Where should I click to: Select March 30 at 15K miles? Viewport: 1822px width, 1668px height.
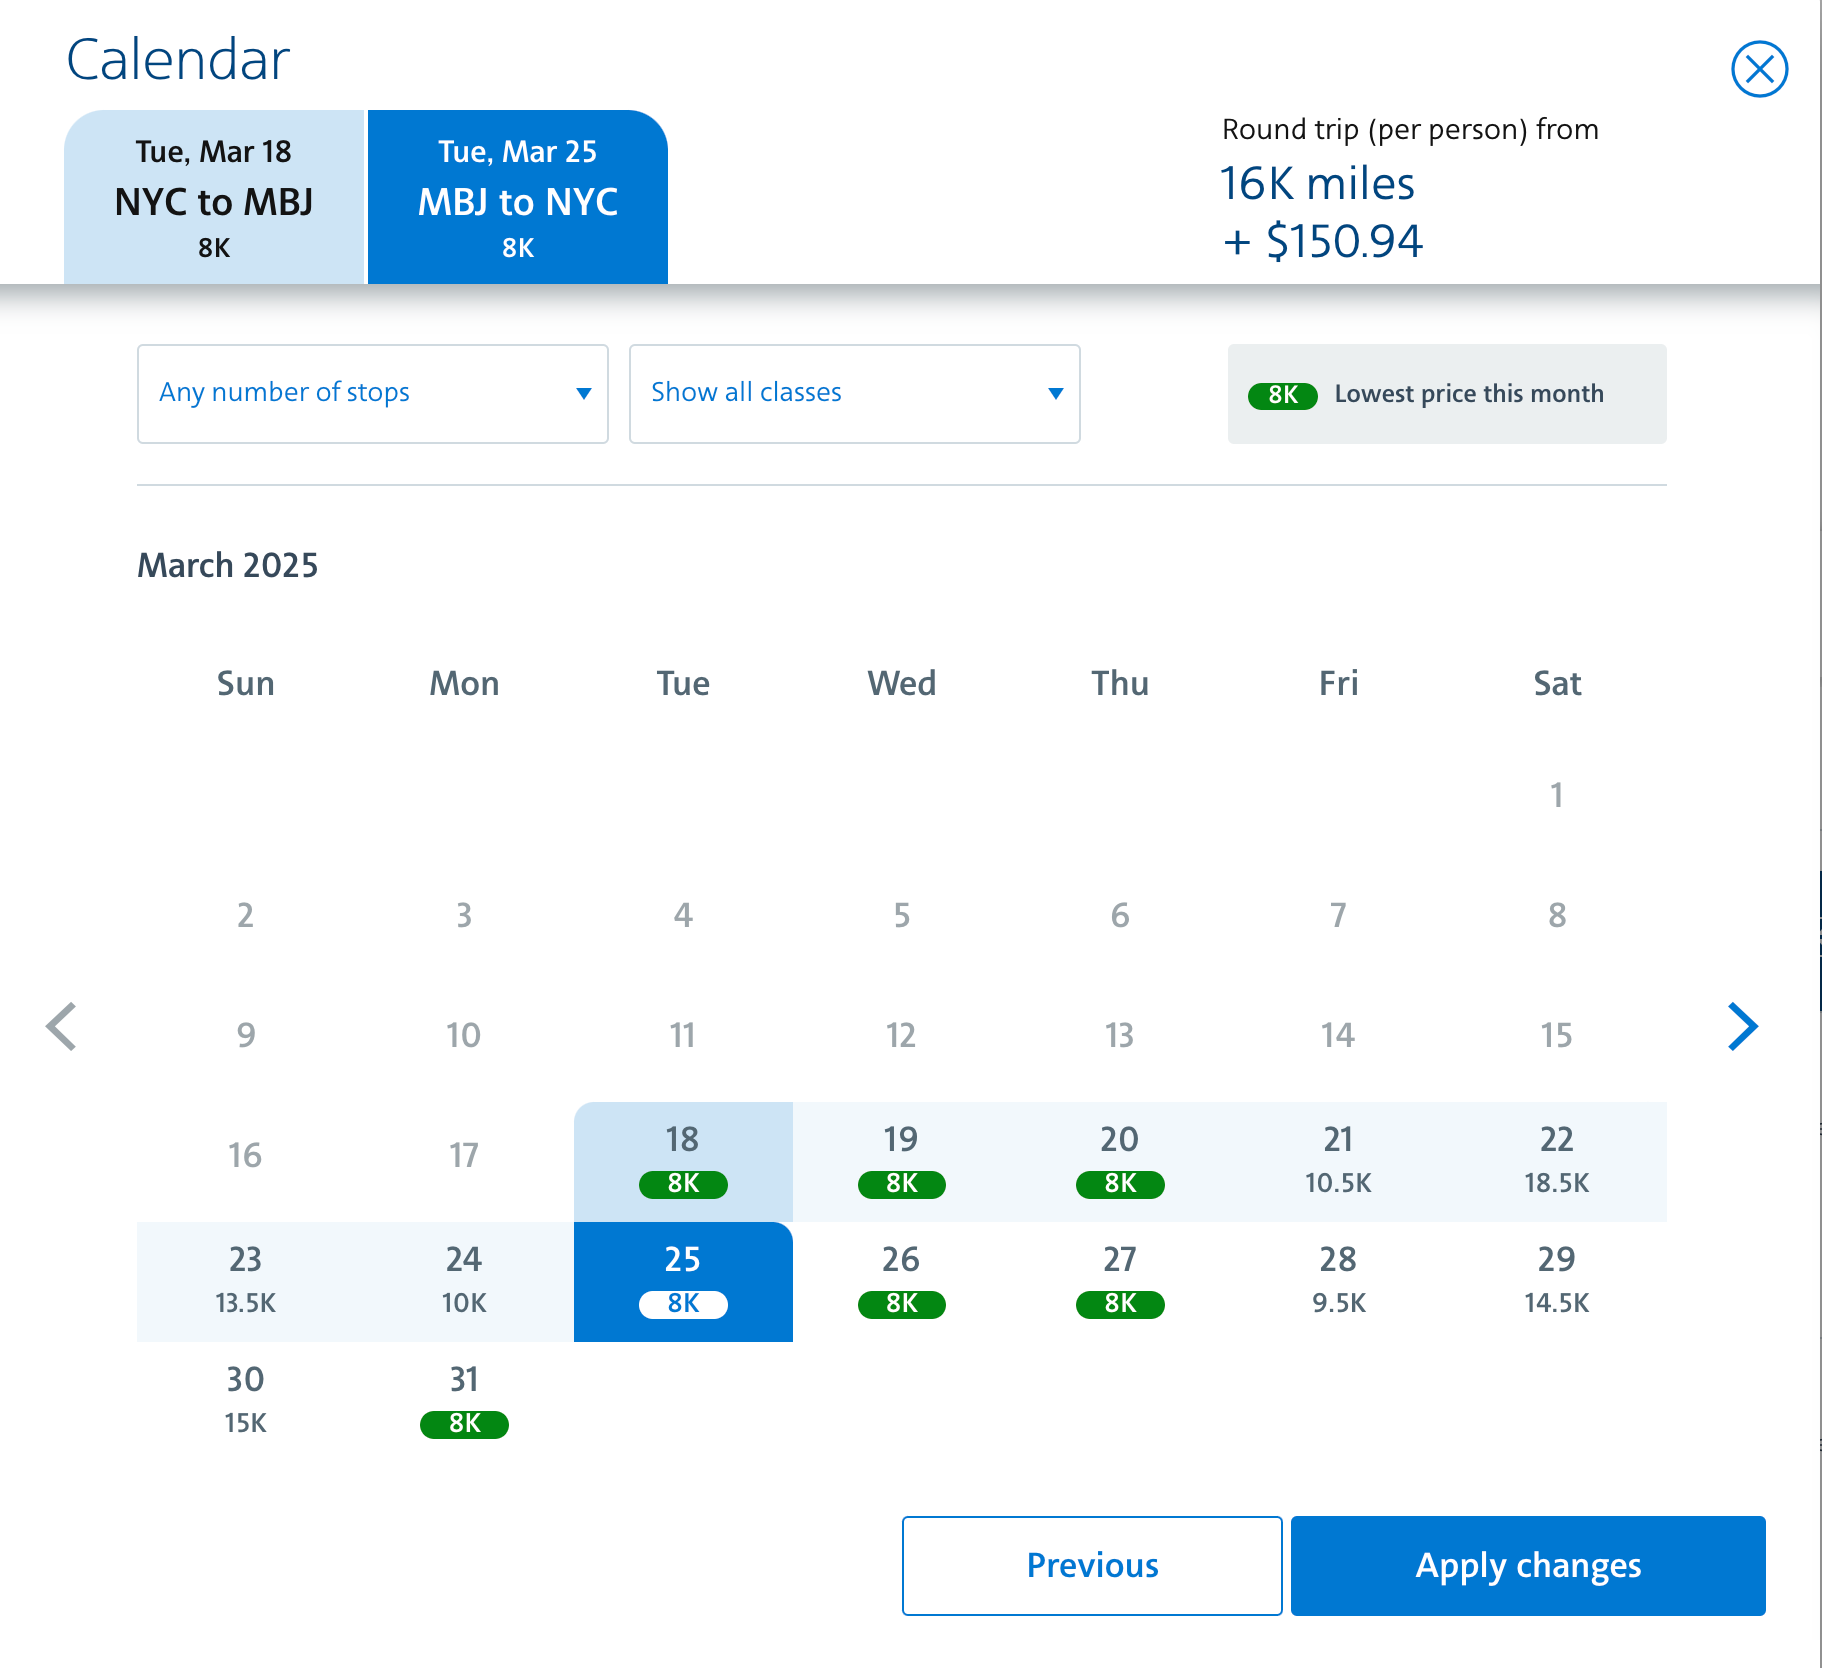pyautogui.click(x=245, y=1401)
